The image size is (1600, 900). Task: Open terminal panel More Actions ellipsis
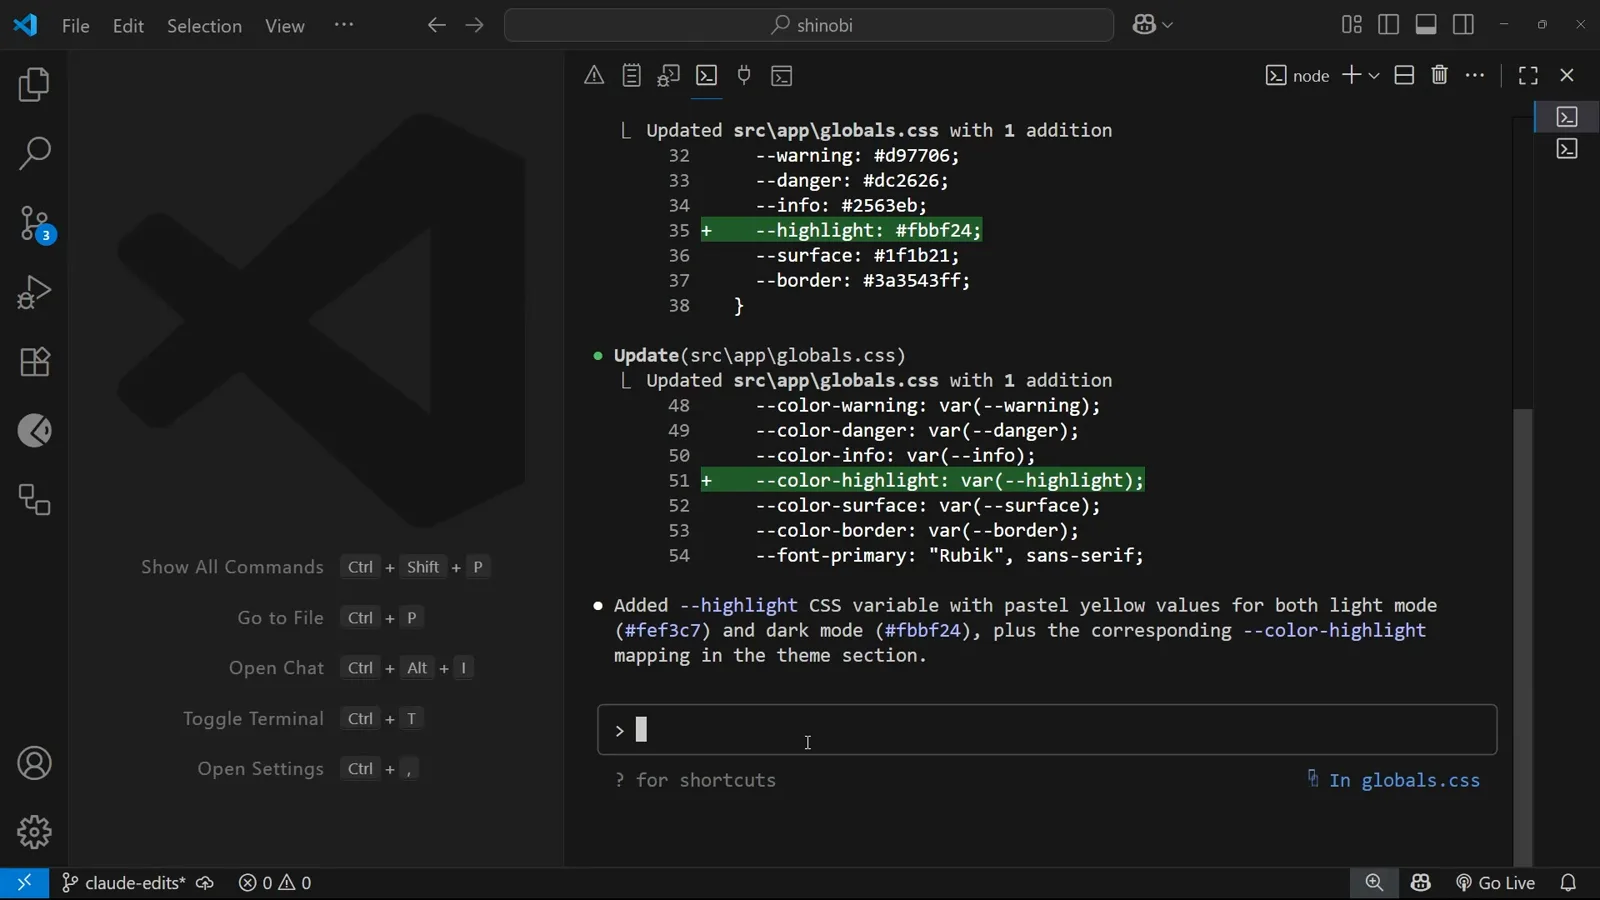click(1475, 75)
